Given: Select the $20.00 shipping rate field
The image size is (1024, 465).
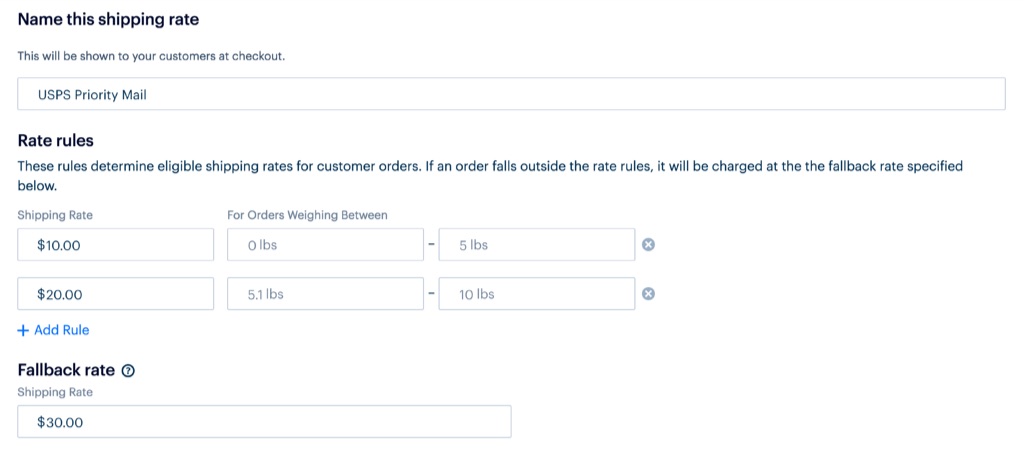Looking at the screenshot, I should pos(116,294).
